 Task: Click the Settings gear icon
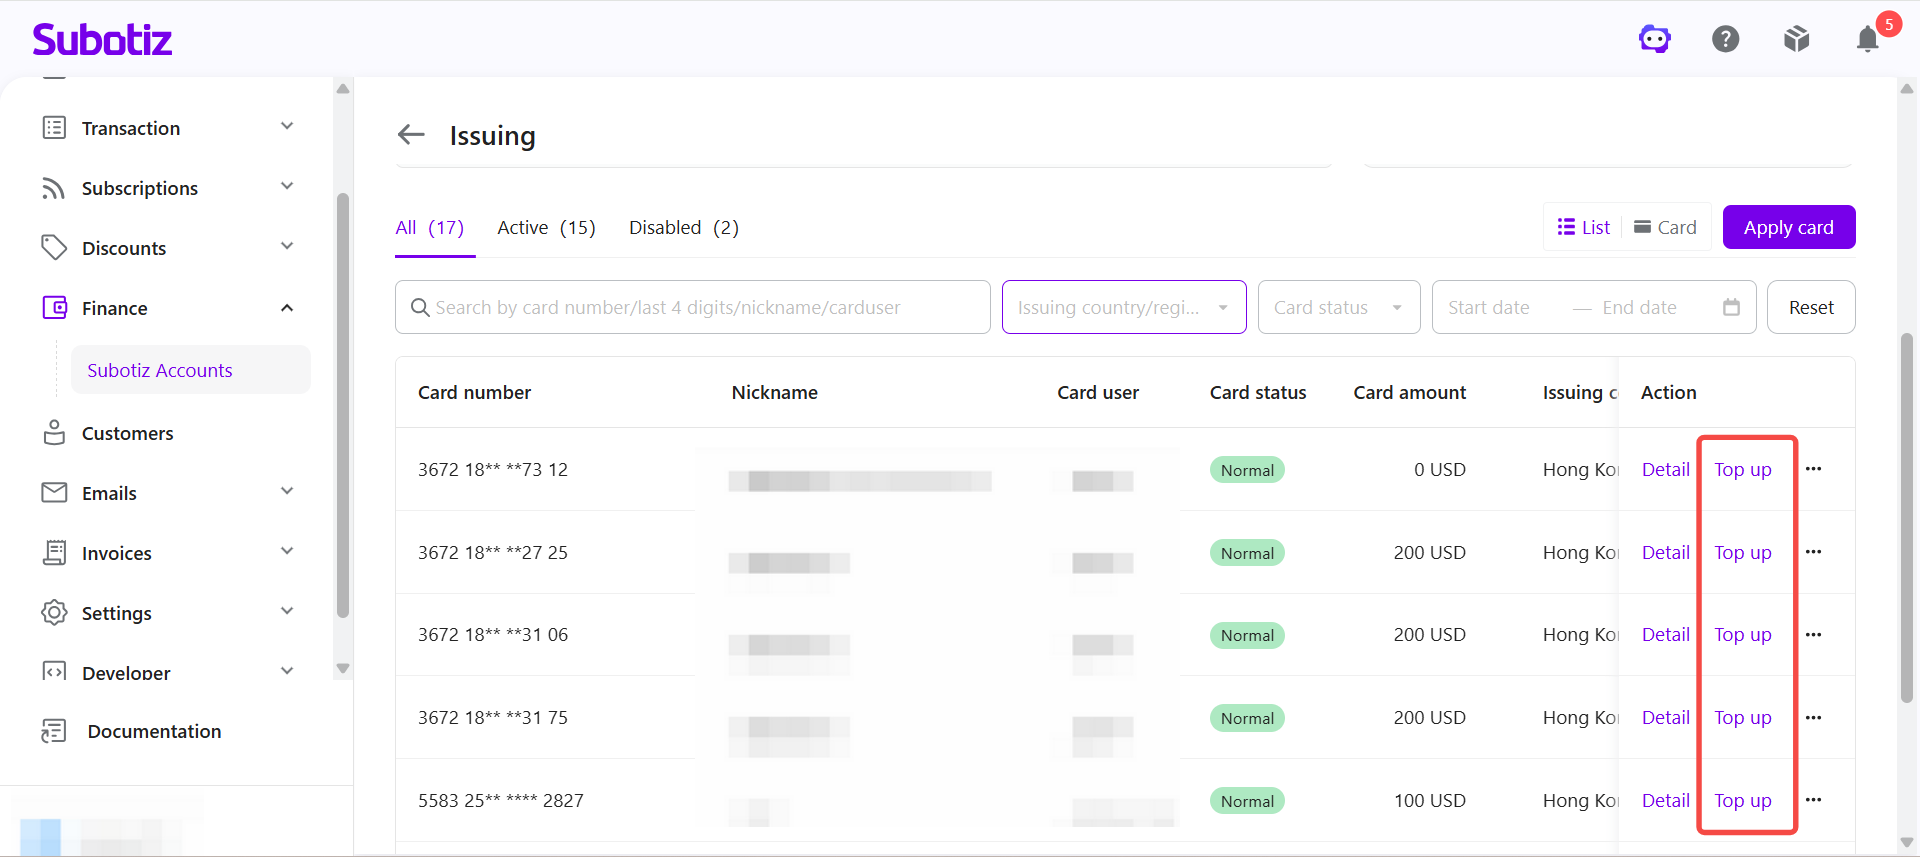click(54, 613)
